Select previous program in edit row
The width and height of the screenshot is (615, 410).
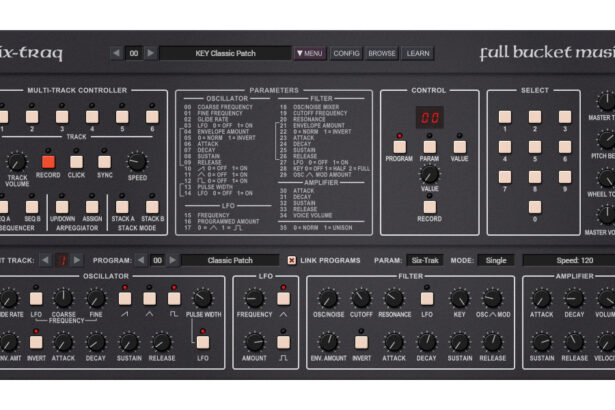(x=141, y=260)
